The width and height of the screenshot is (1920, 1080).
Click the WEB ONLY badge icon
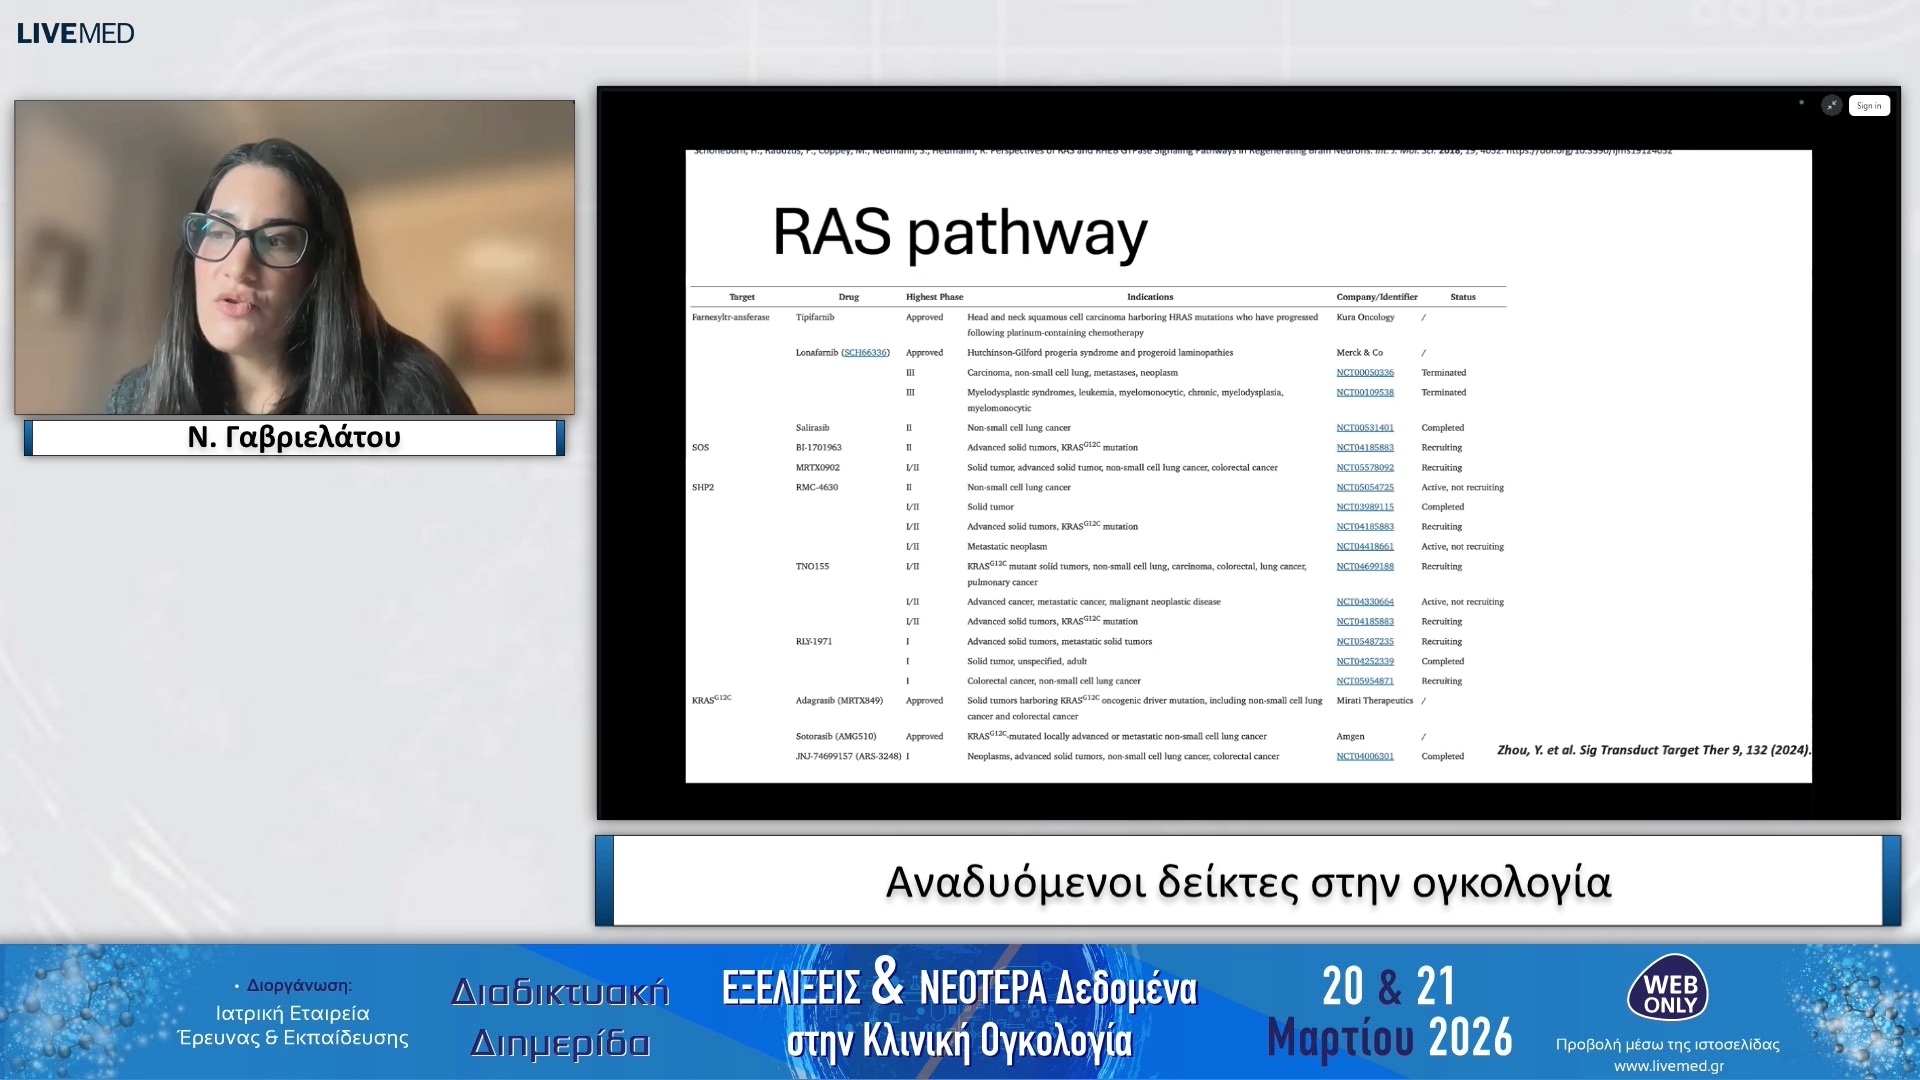1667,989
